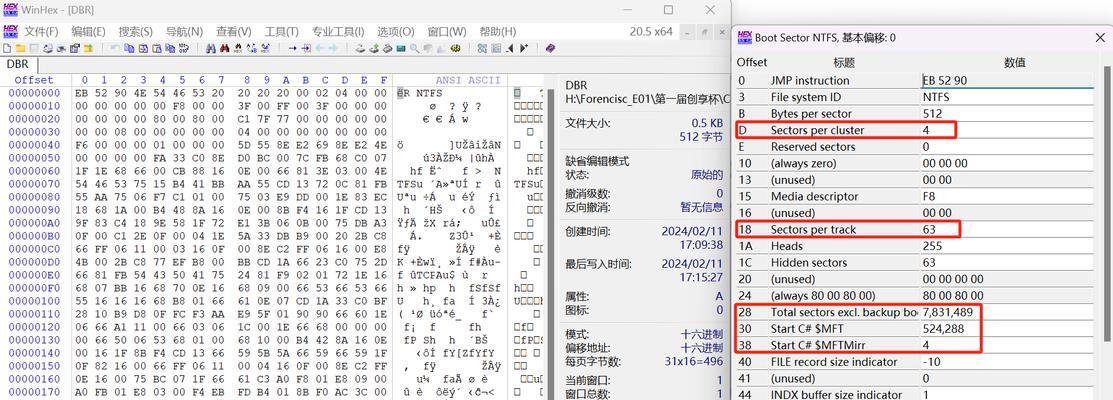Clone disk using the green arrow drive icon
This screenshot has height=400, width=1113.
(x=373, y=48)
